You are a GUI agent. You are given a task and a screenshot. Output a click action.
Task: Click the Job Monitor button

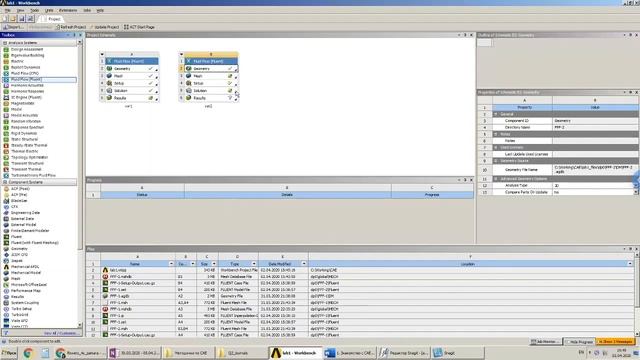pos(545,341)
